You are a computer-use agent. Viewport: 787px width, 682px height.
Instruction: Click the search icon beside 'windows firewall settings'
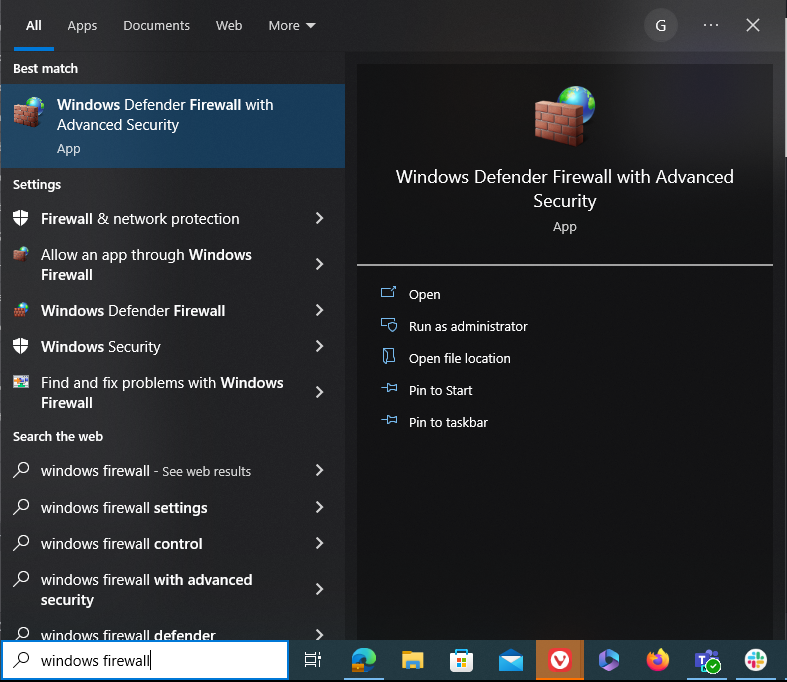(x=21, y=507)
